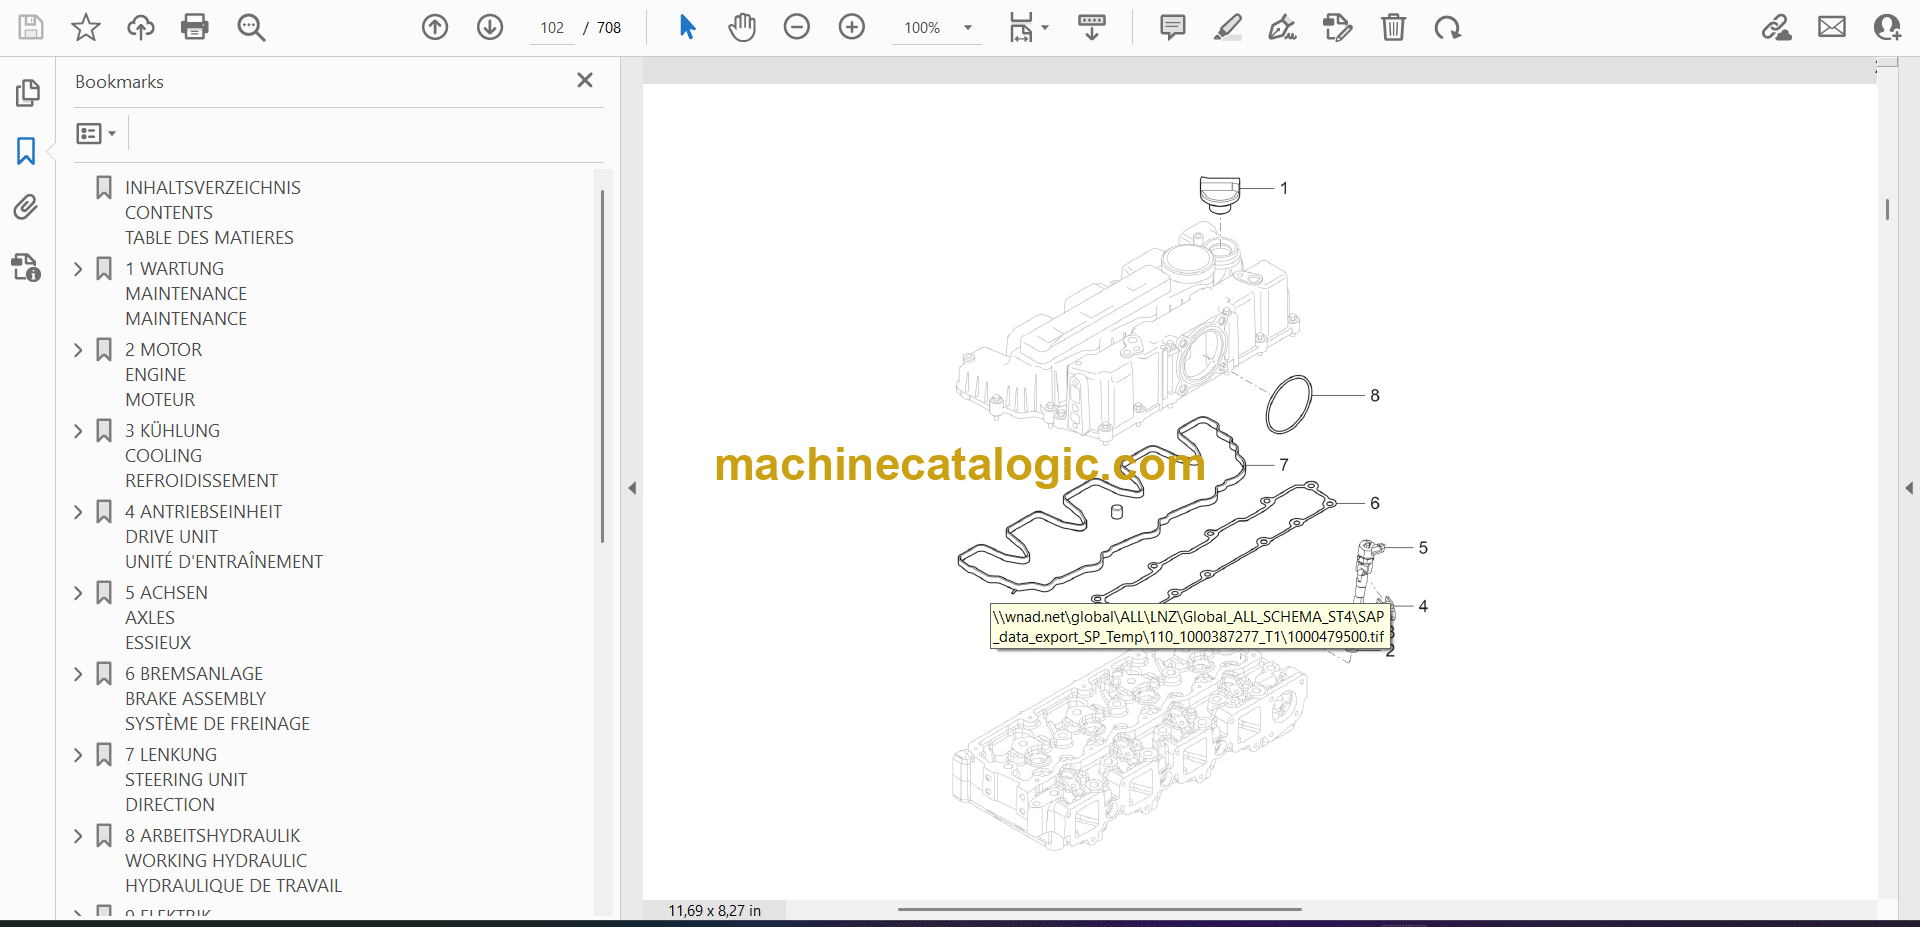Expand the 6 BREMSANLAGE bookmark

(78, 674)
